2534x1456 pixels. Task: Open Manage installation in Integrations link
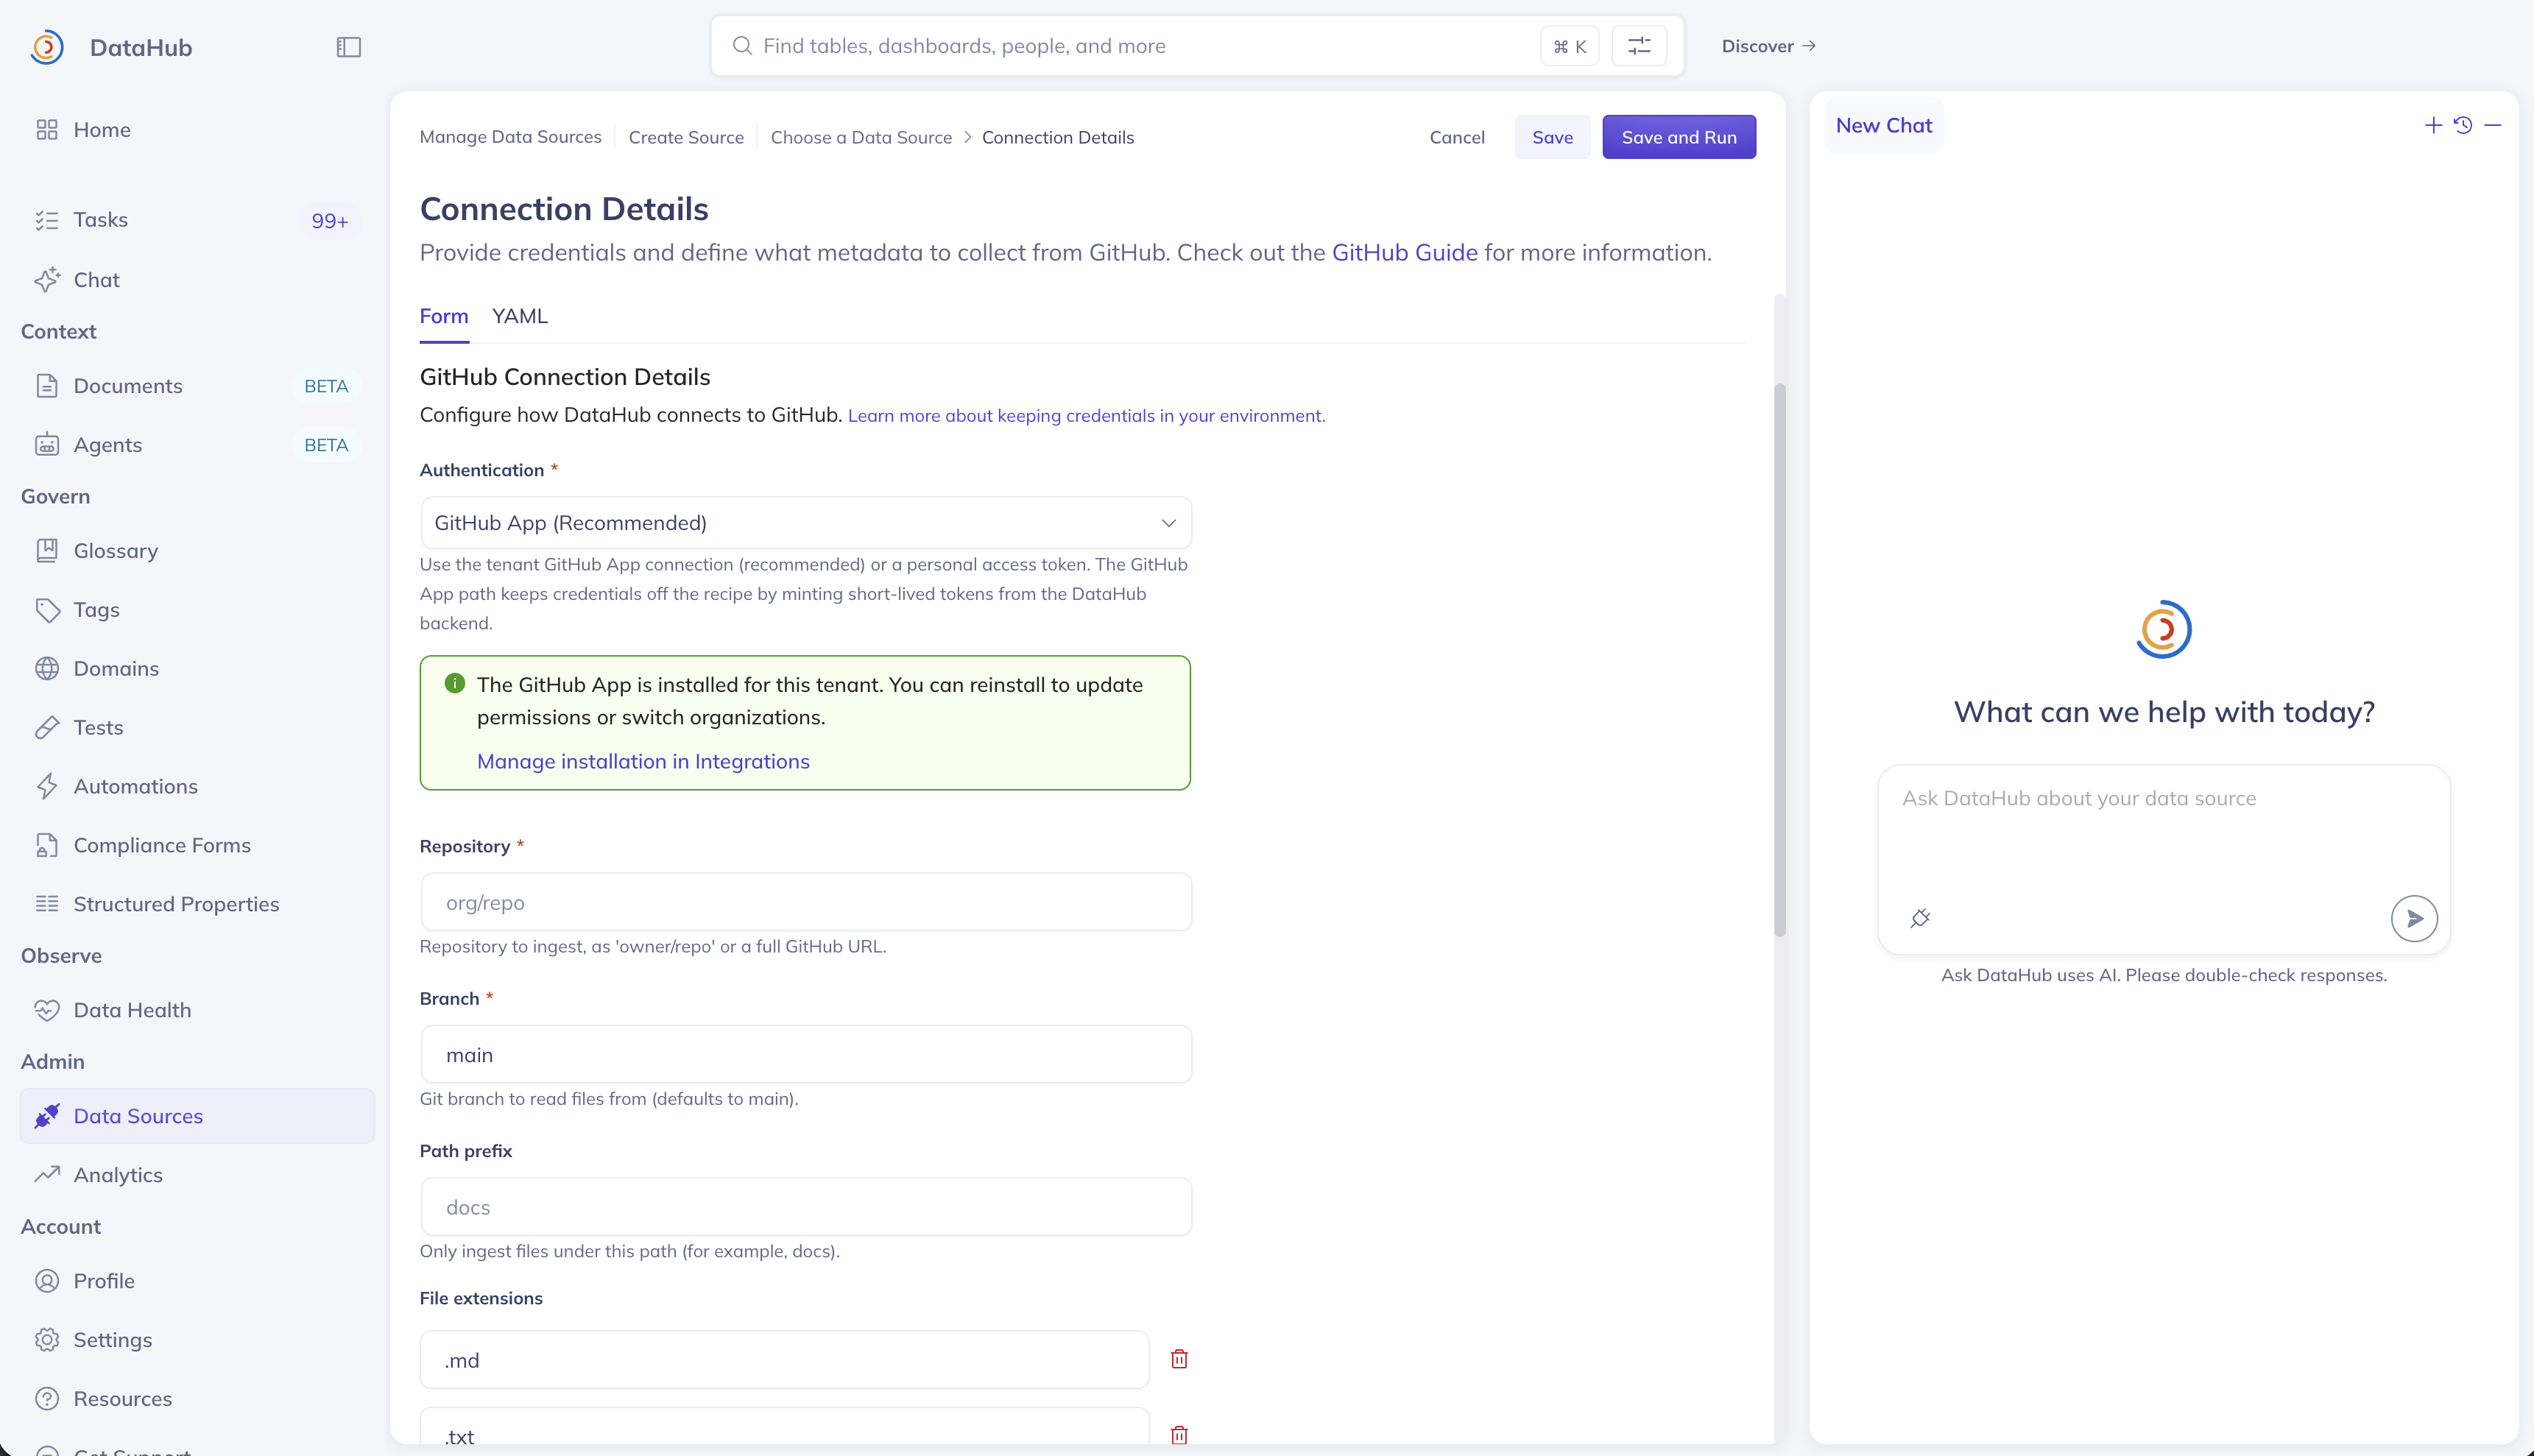coord(643,762)
